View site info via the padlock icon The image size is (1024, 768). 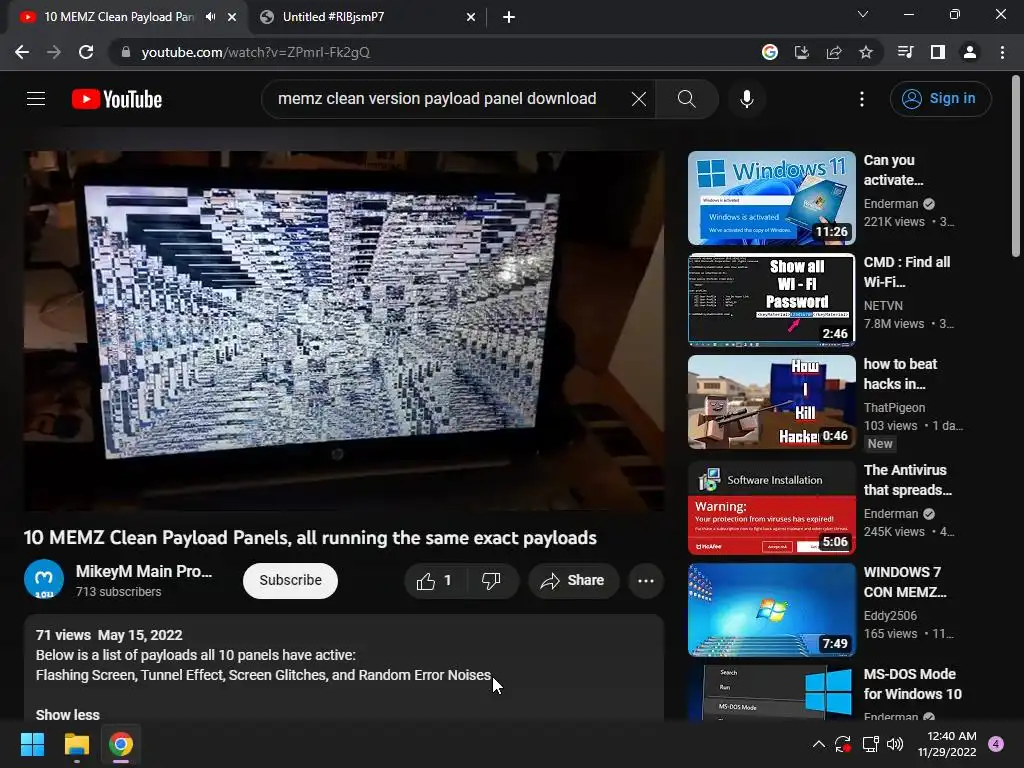click(x=126, y=52)
